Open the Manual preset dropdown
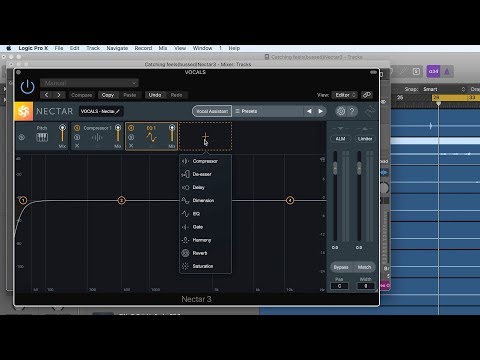This screenshot has height=360, width=480. pyautogui.click(x=89, y=83)
